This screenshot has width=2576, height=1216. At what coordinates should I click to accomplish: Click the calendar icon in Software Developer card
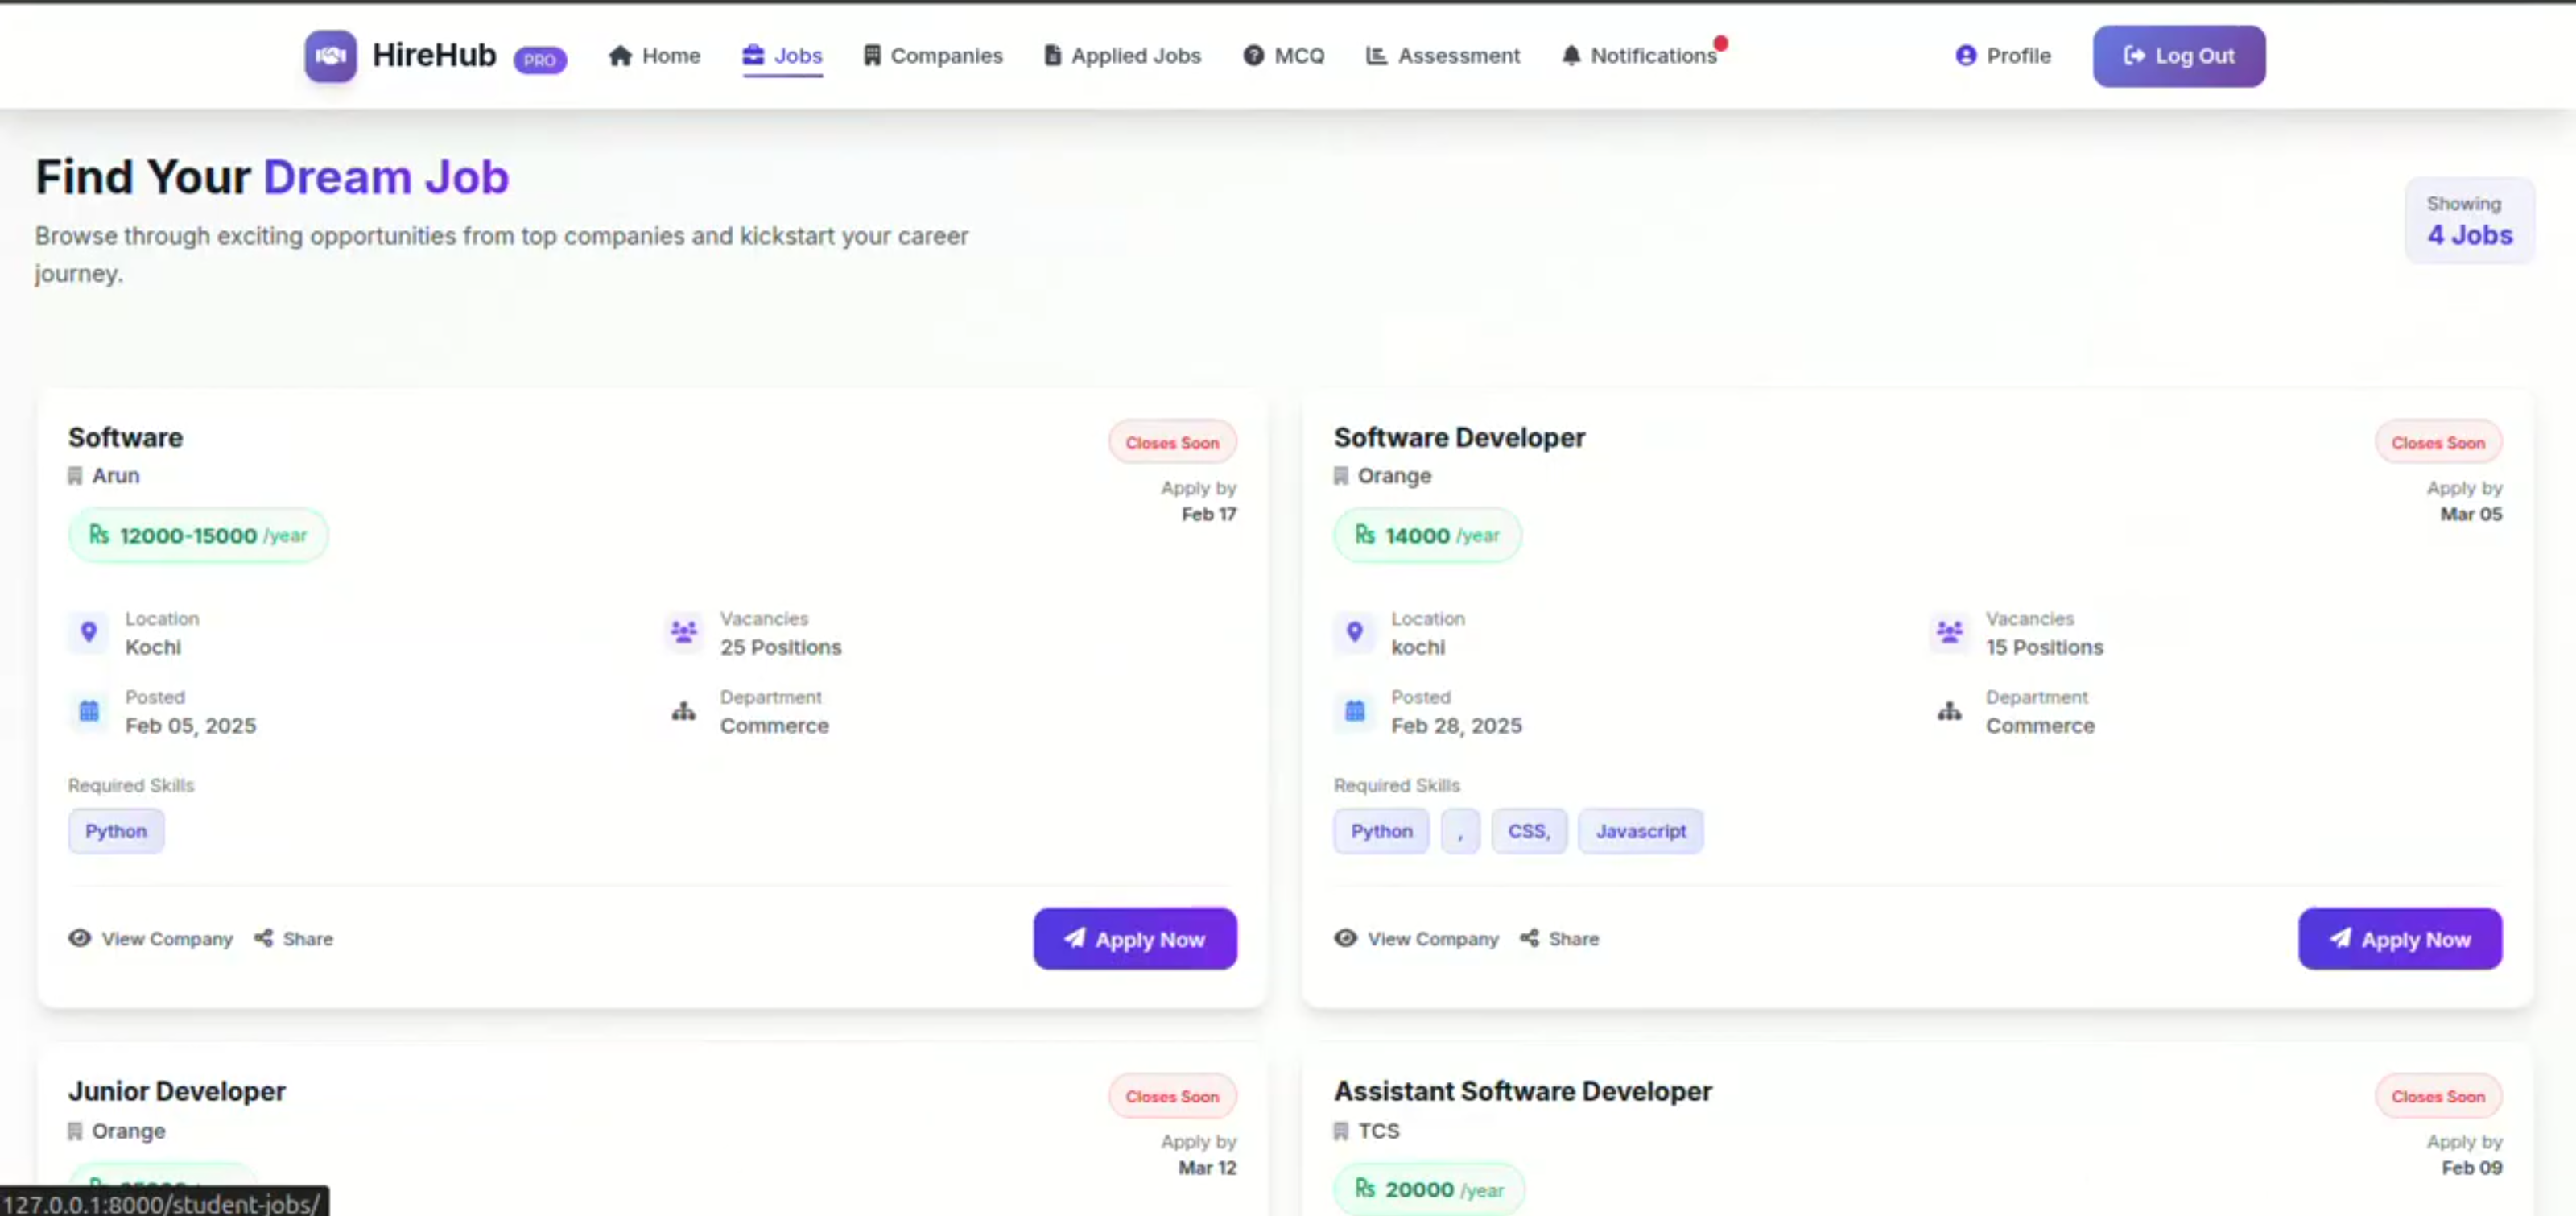[x=1354, y=711]
